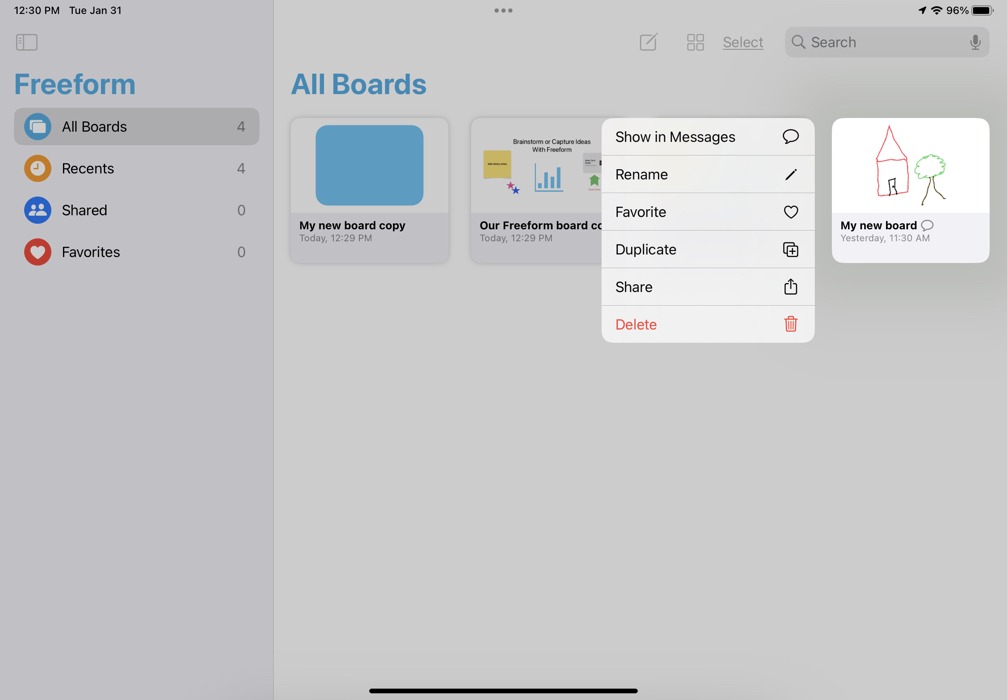Click the Duplicate icon in the menu
The height and width of the screenshot is (700, 1007).
pos(791,249)
